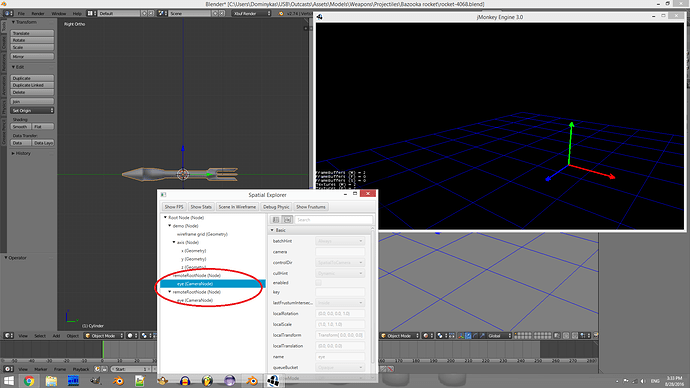Open the first Blender icon on taskbar

pos(118,381)
